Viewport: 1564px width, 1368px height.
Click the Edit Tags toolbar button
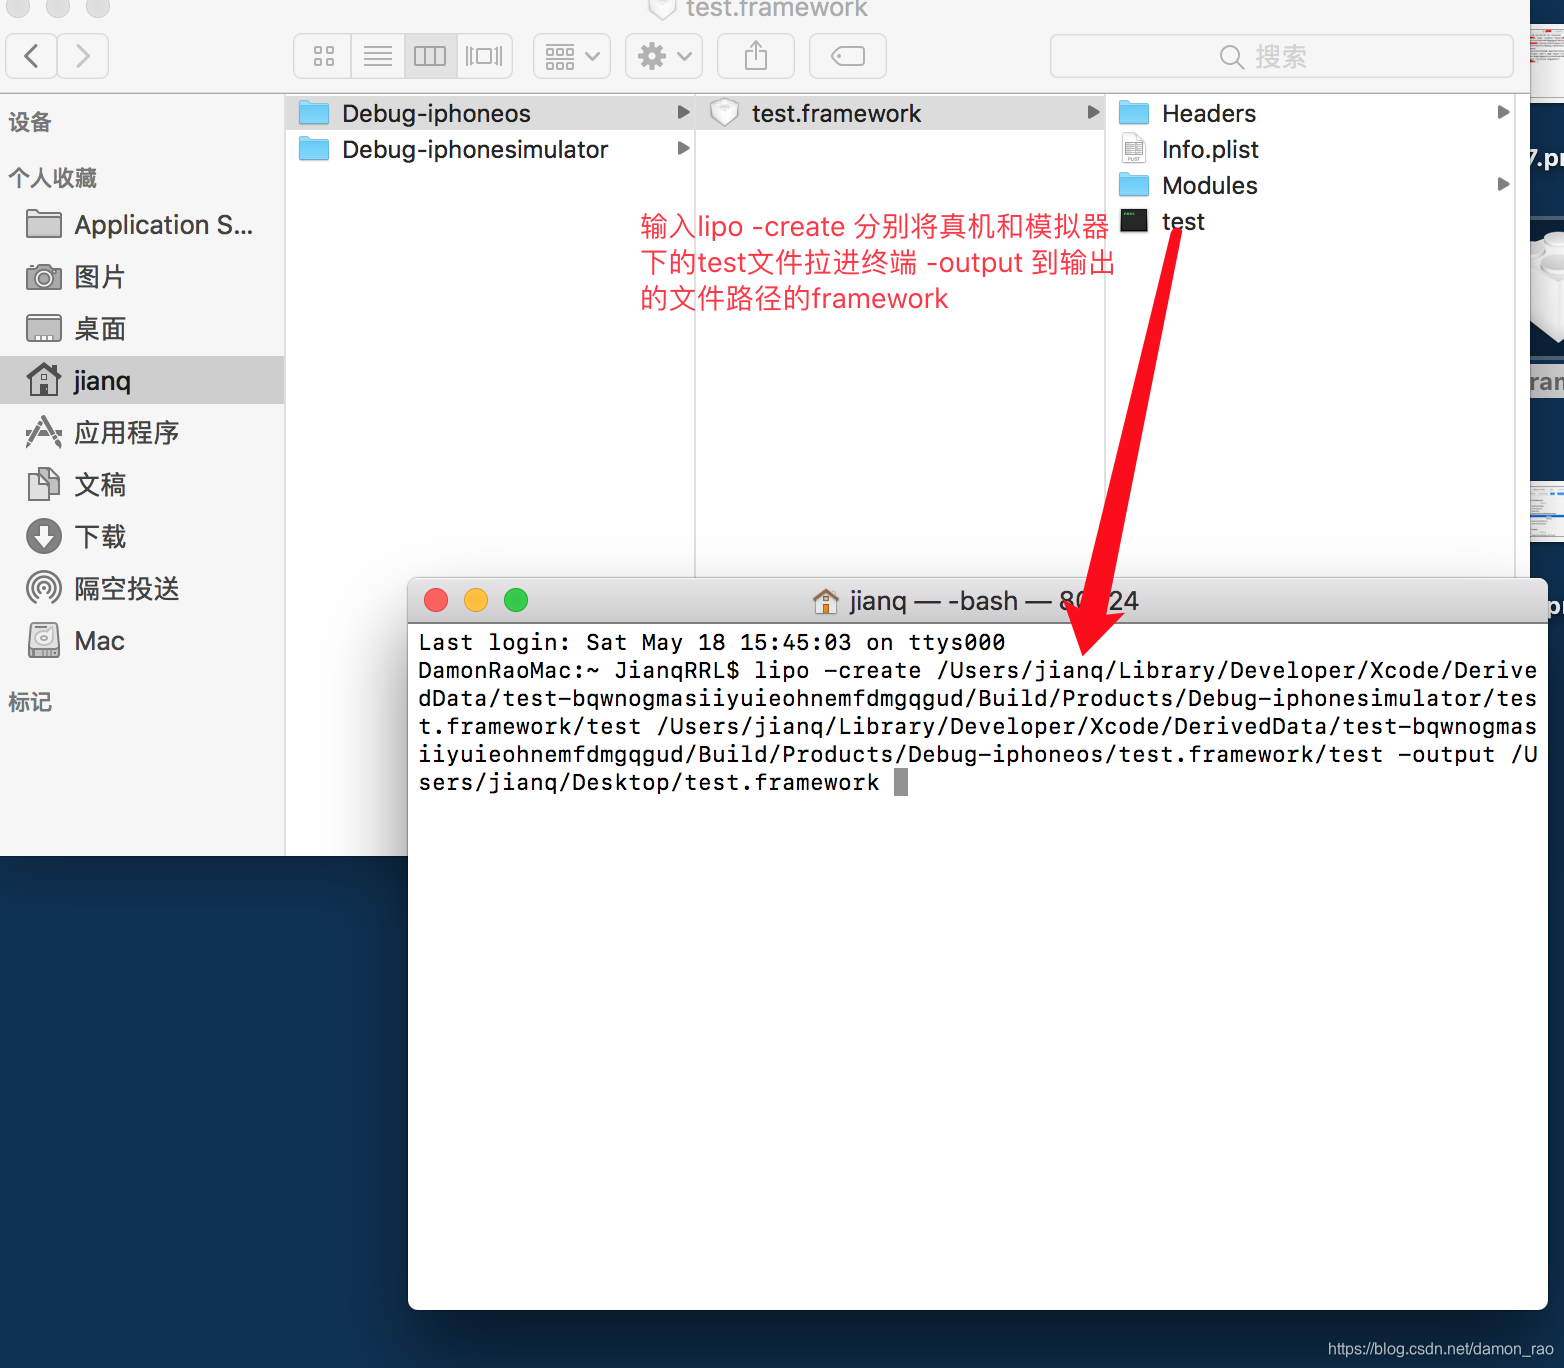(x=848, y=56)
